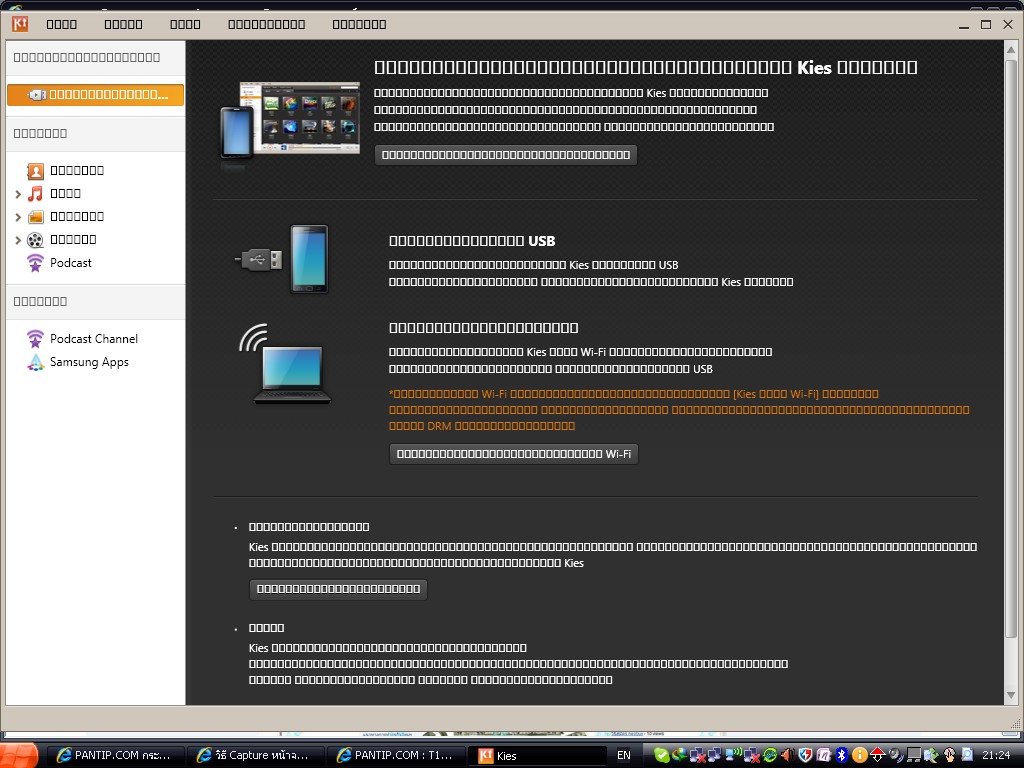Click the Bluetooth tray icon

[x=842, y=756]
